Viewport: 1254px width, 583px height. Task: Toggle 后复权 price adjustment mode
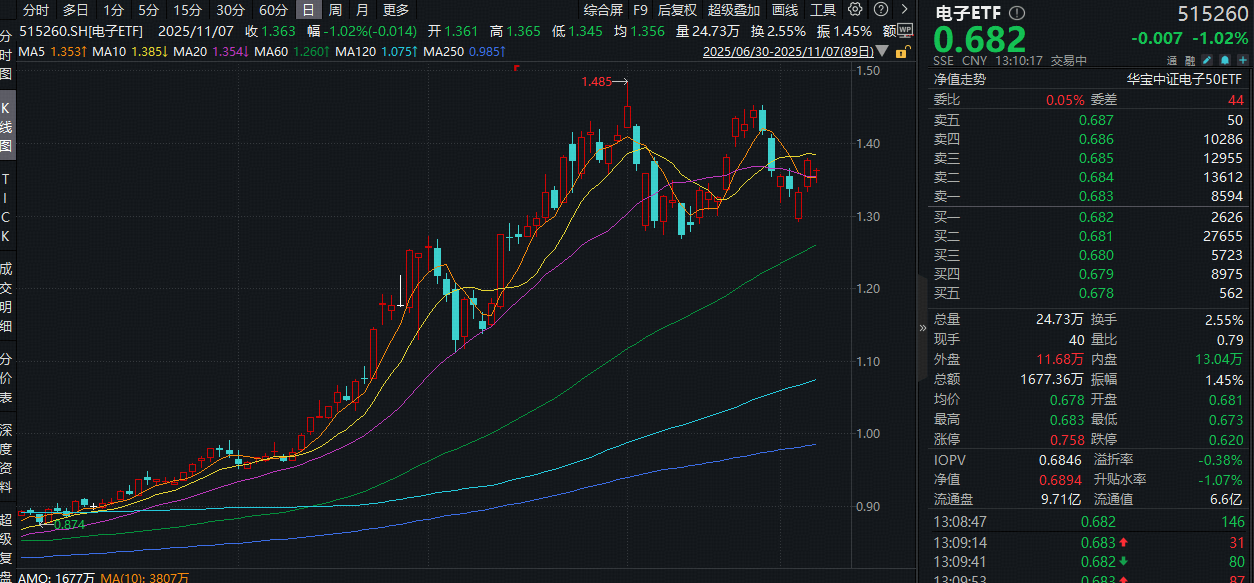coord(678,10)
